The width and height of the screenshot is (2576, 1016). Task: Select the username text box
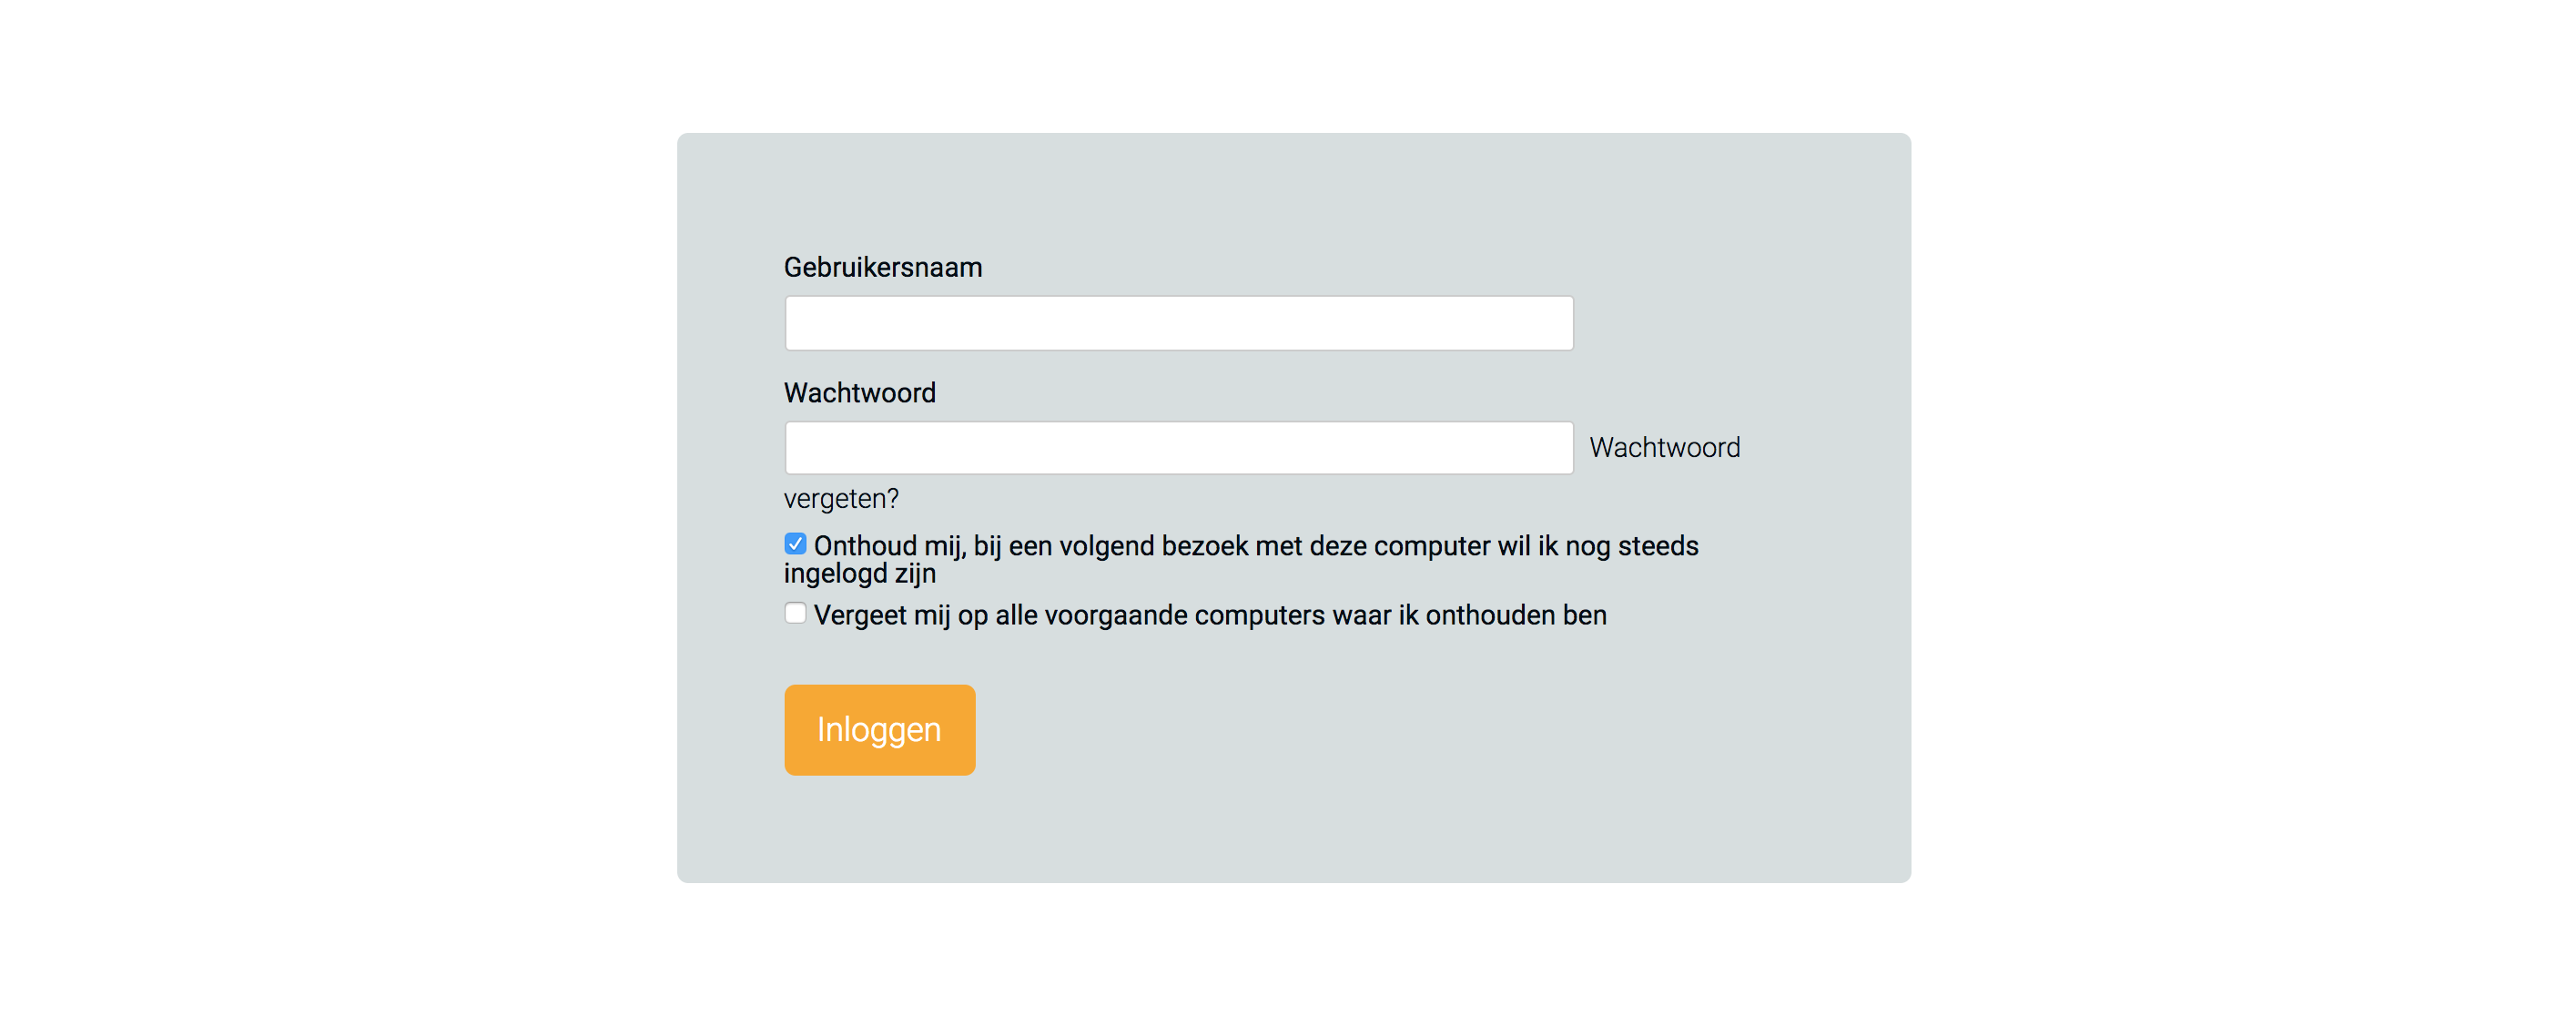[x=1178, y=323]
